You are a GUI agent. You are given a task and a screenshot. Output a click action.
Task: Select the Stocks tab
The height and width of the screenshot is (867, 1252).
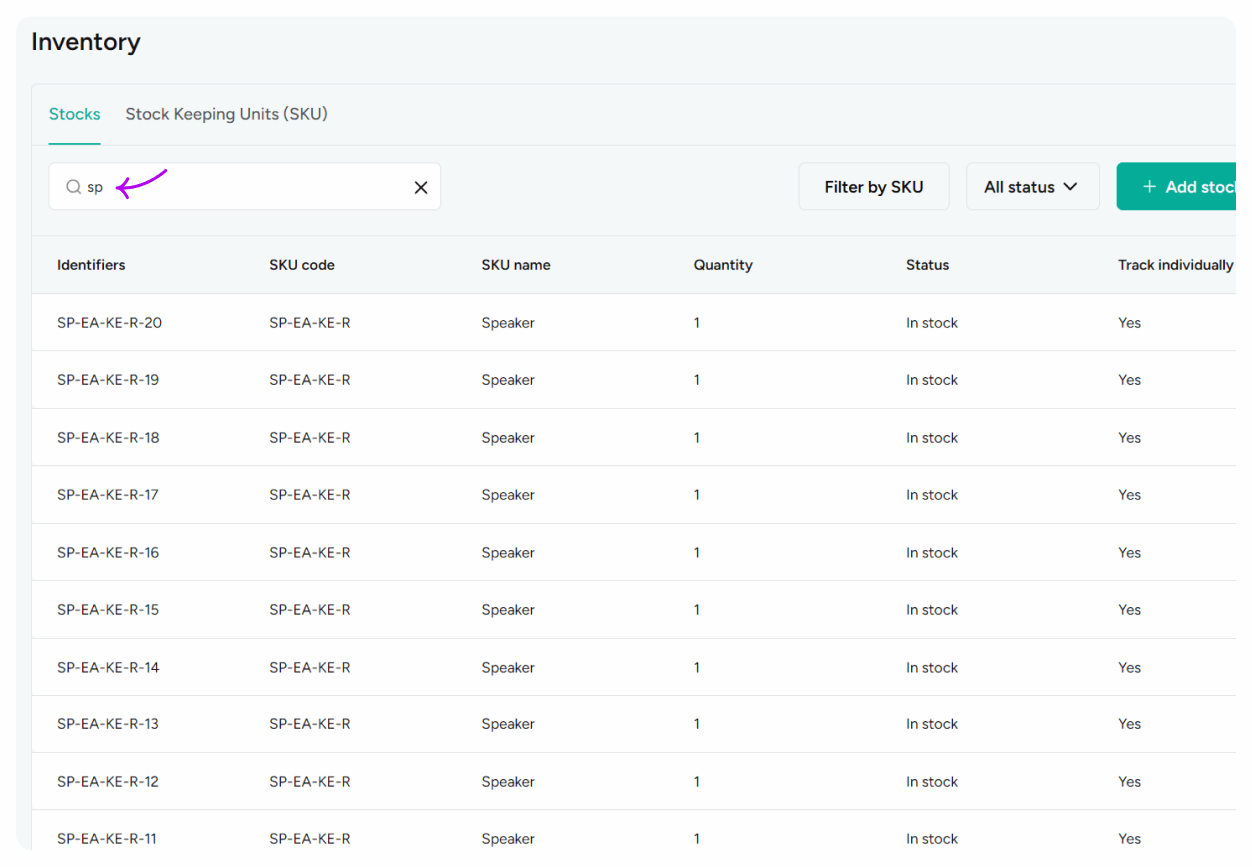click(74, 113)
